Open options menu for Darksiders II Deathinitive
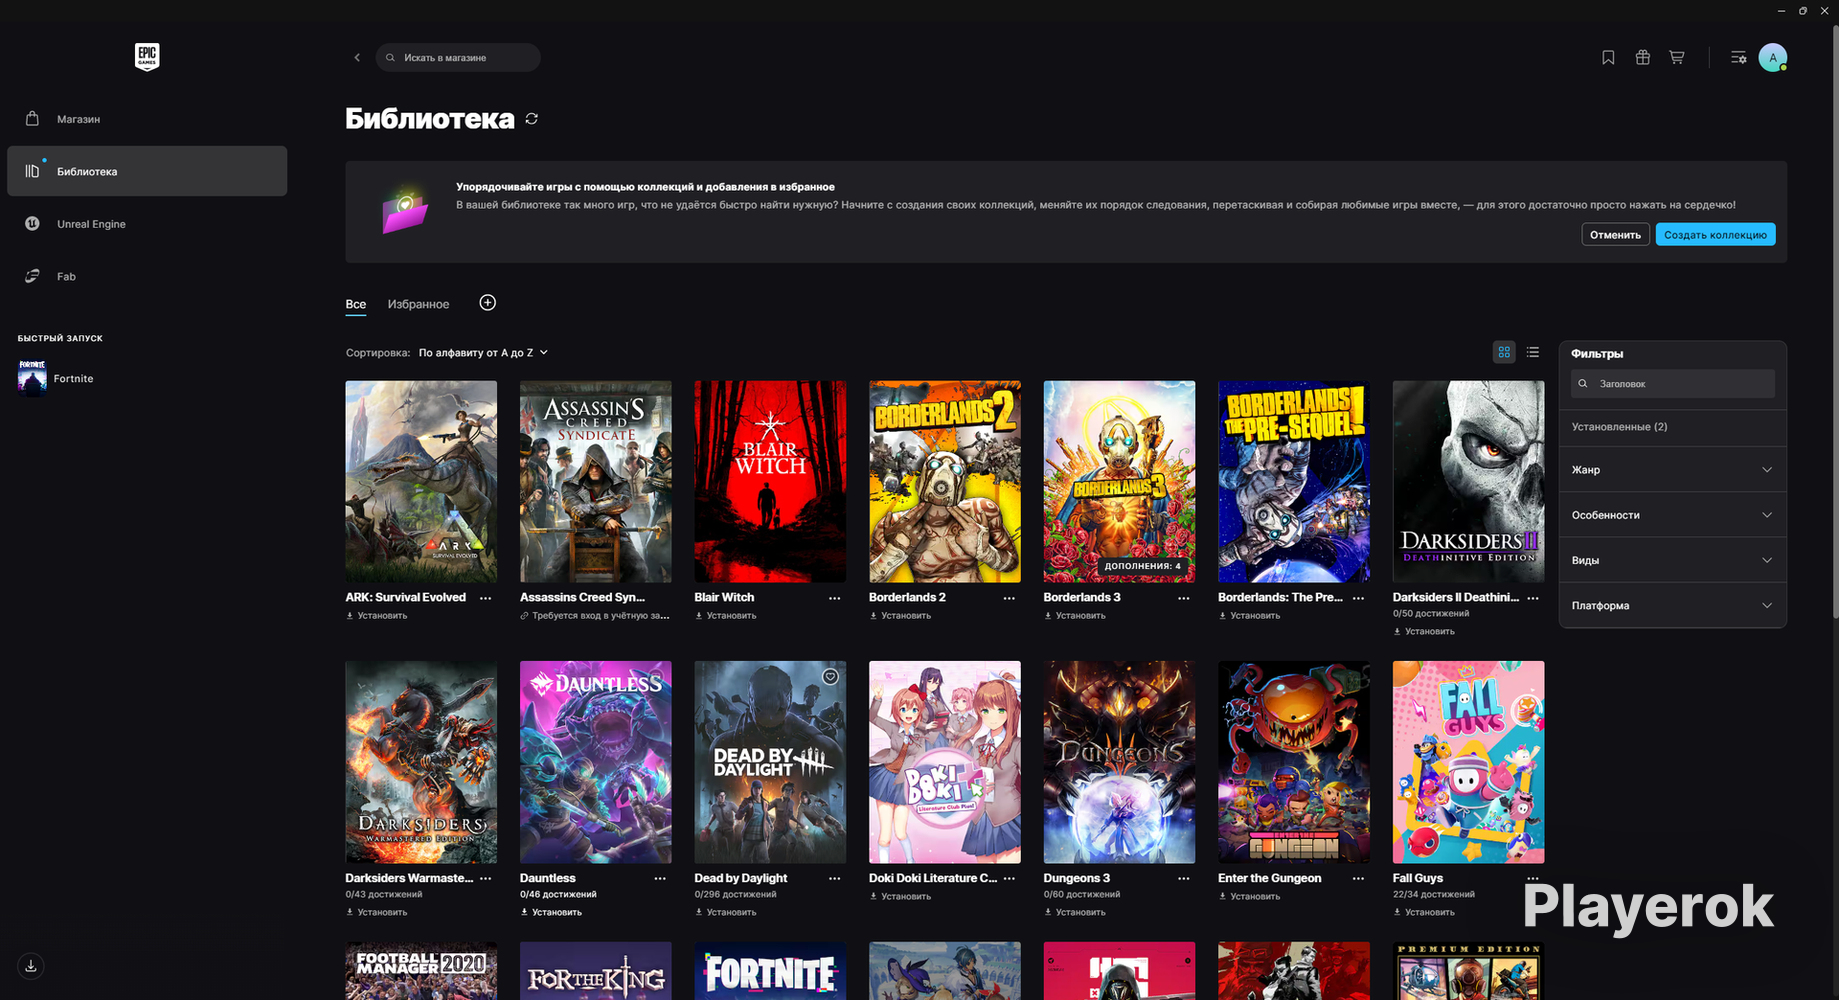 click(x=1533, y=598)
